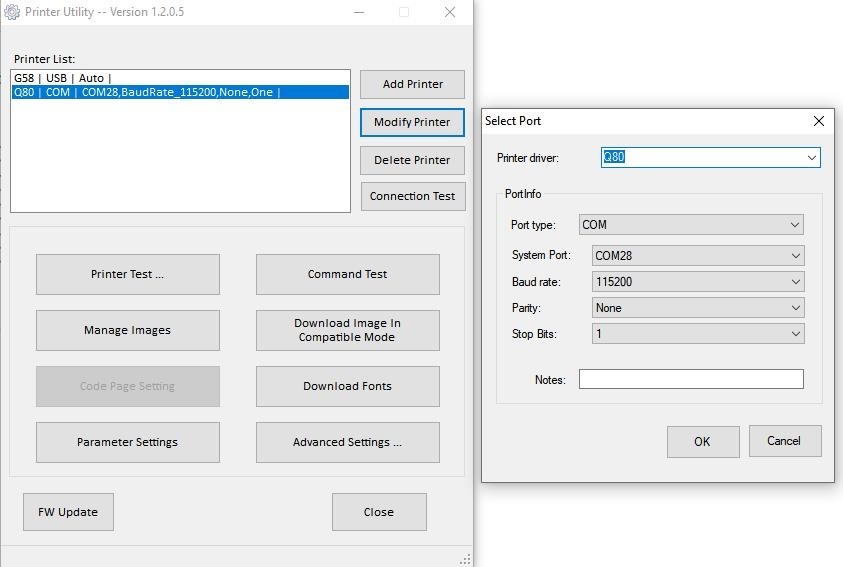The image size is (843, 567).
Task: Select the Q80 COM printer entry
Action: (x=146, y=93)
